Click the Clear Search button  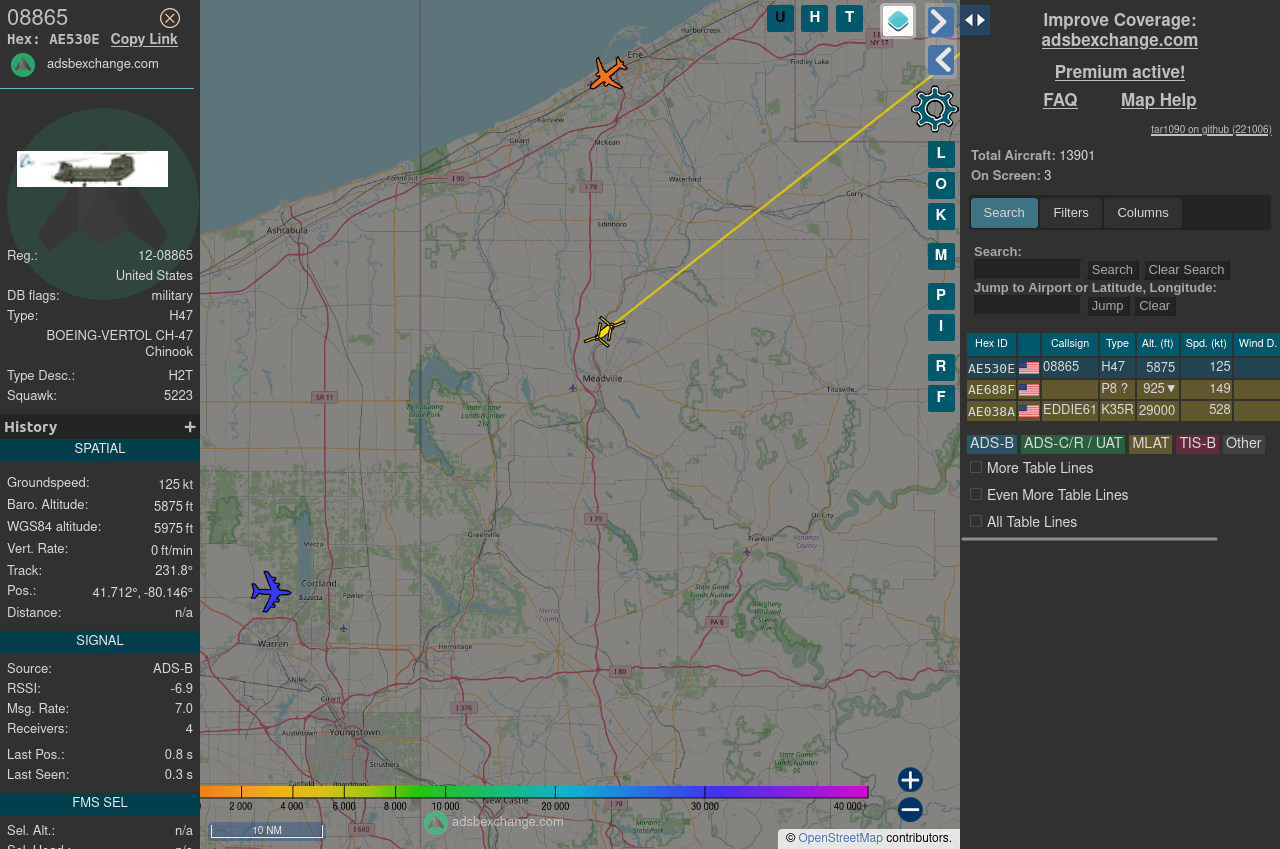1186,270
